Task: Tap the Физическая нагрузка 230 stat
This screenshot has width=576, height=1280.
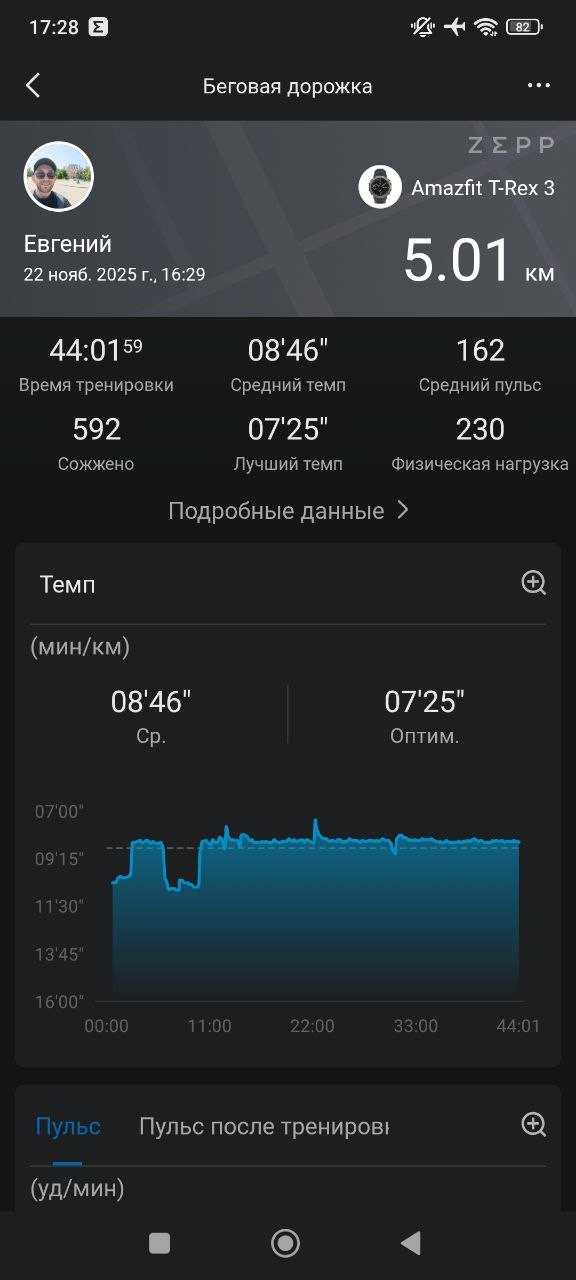Action: click(x=480, y=444)
